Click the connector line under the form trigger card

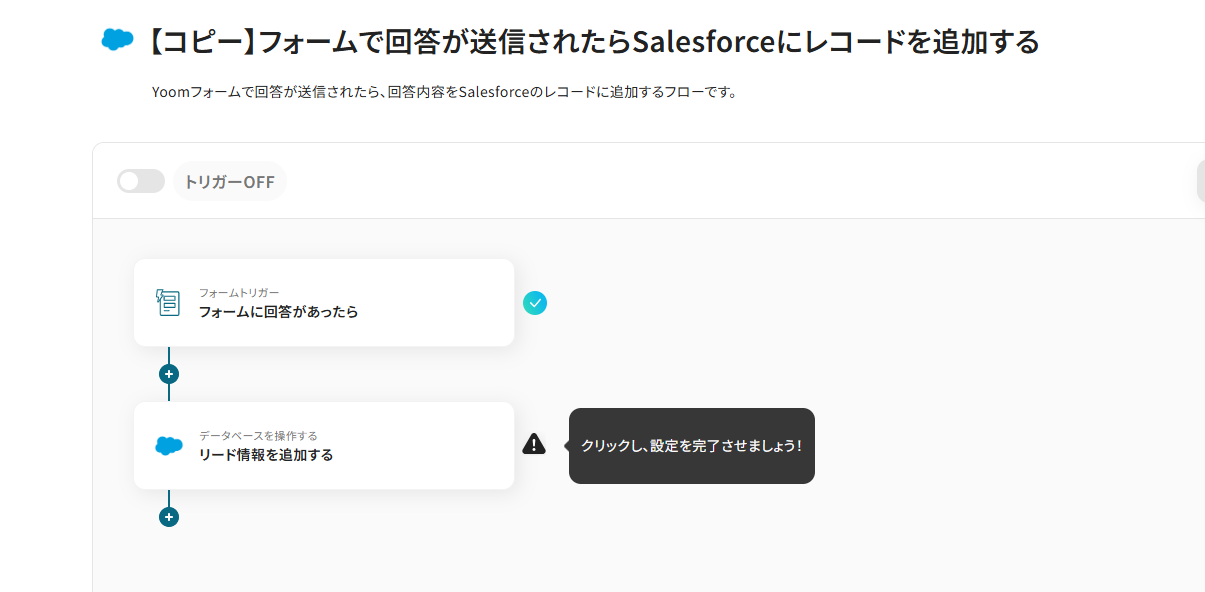(x=169, y=355)
